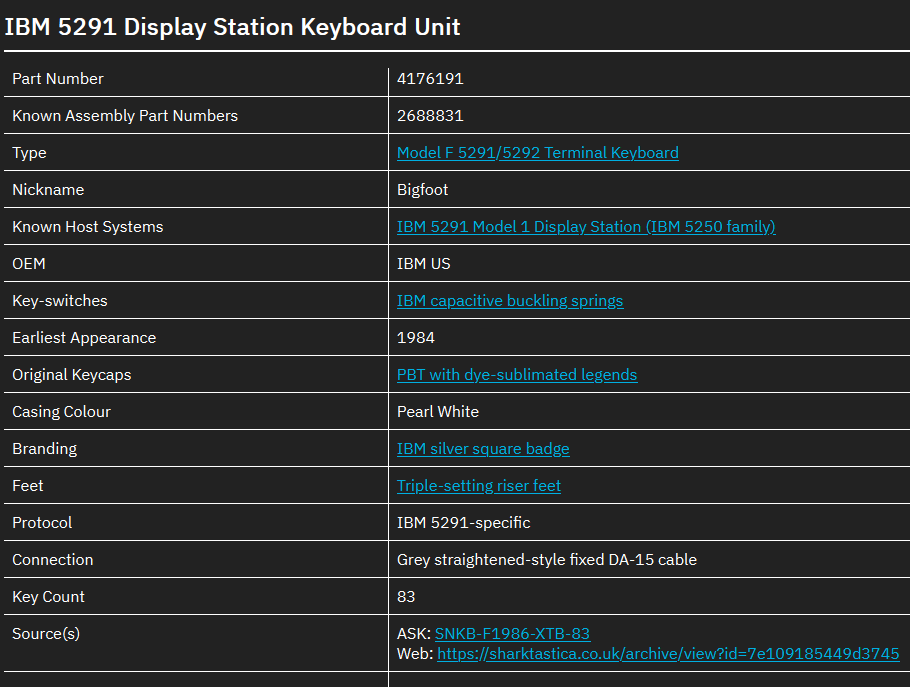The height and width of the screenshot is (687, 910).
Task: Open the sharktastica.co.uk archive web link
Action: [668, 653]
